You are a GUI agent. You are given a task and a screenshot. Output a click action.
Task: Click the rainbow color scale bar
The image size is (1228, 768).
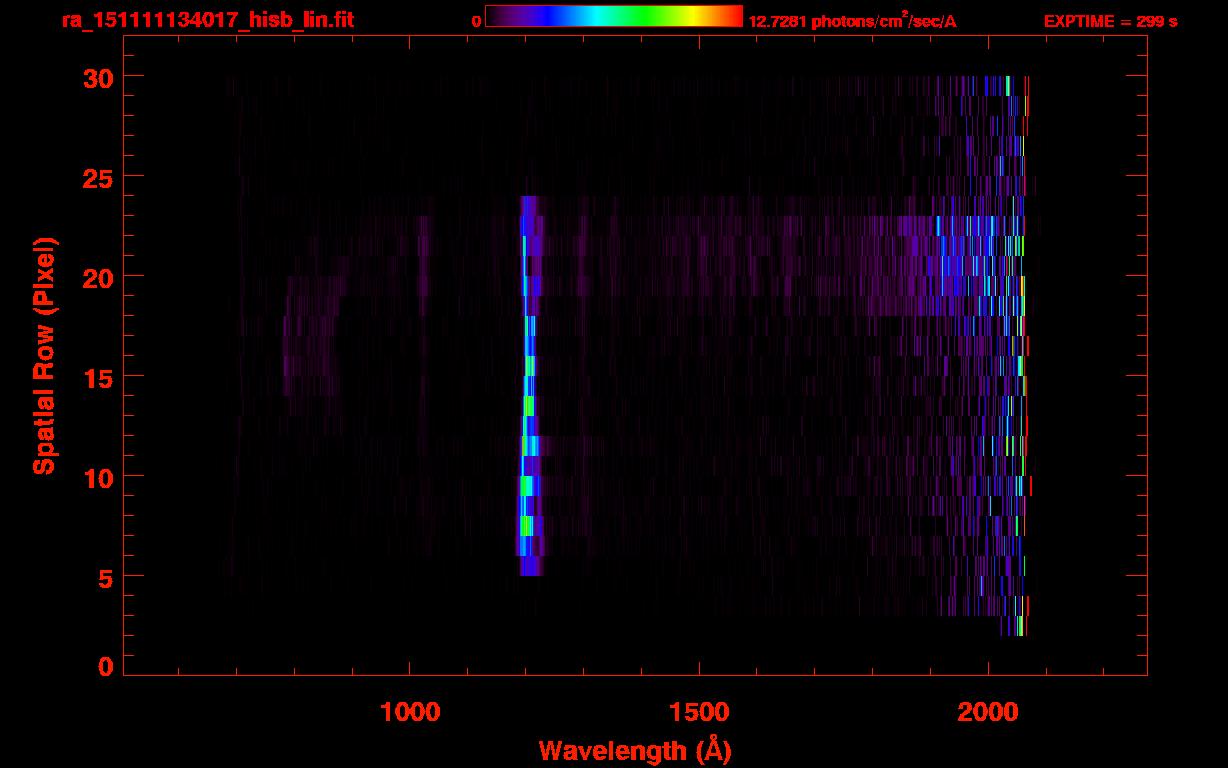tap(614, 16)
